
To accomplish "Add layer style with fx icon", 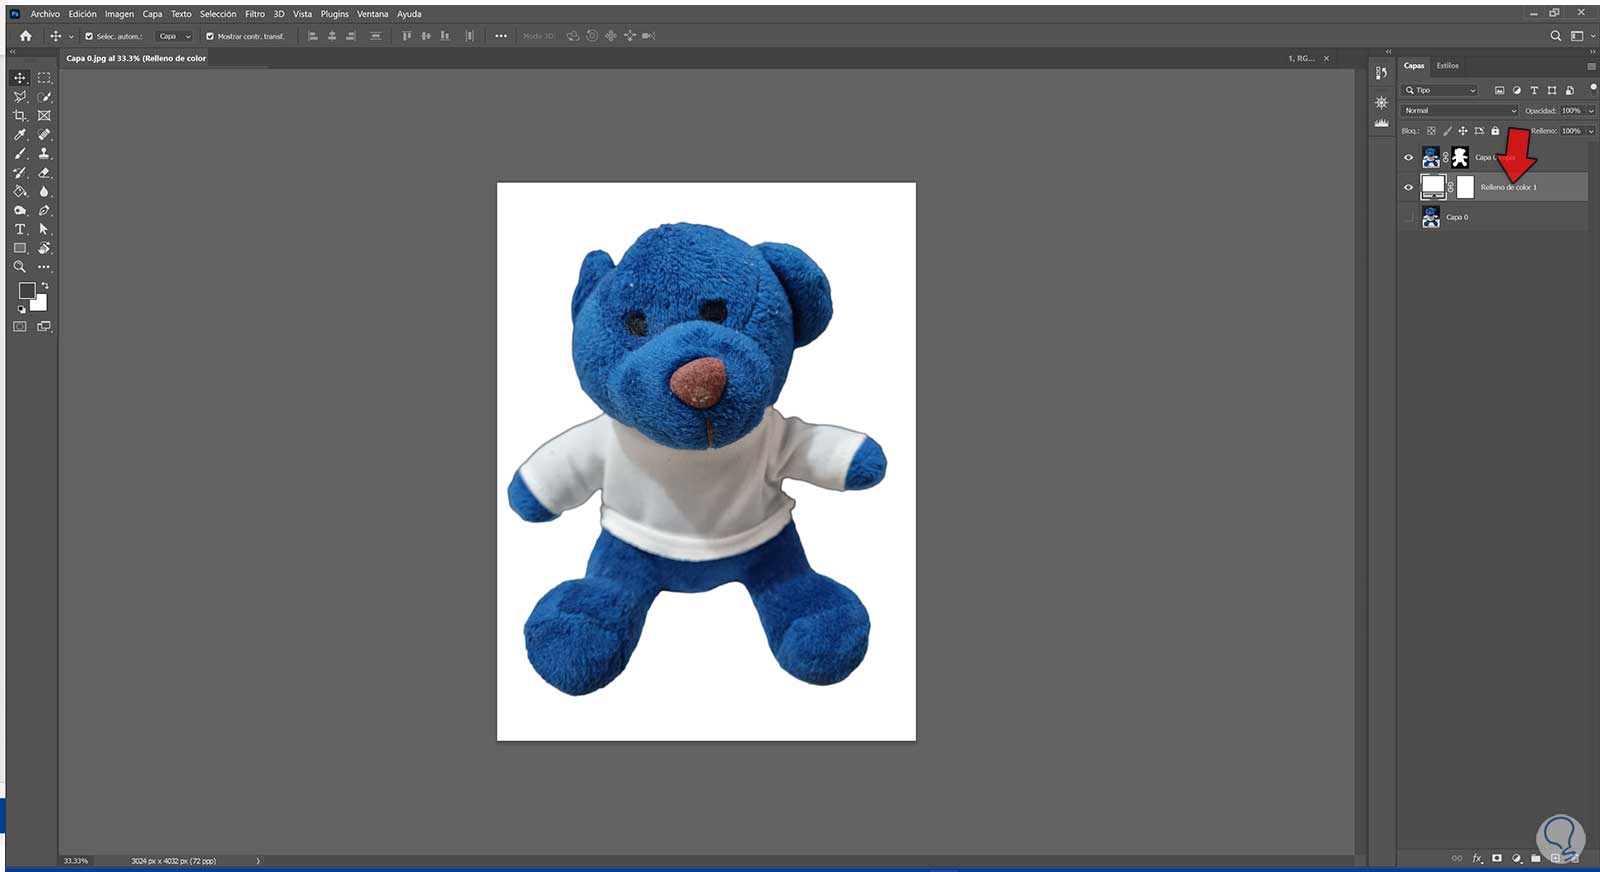I will [1477, 858].
